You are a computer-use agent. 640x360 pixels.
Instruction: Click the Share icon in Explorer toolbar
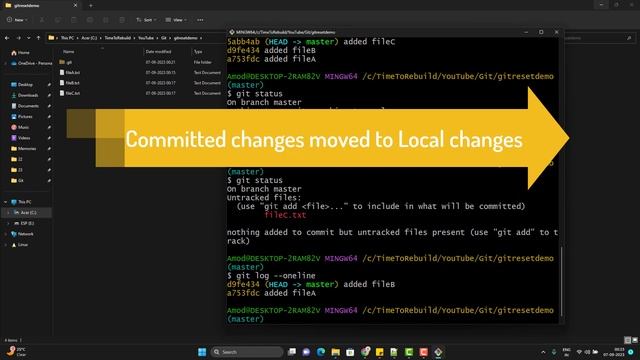pyautogui.click(x=106, y=20)
